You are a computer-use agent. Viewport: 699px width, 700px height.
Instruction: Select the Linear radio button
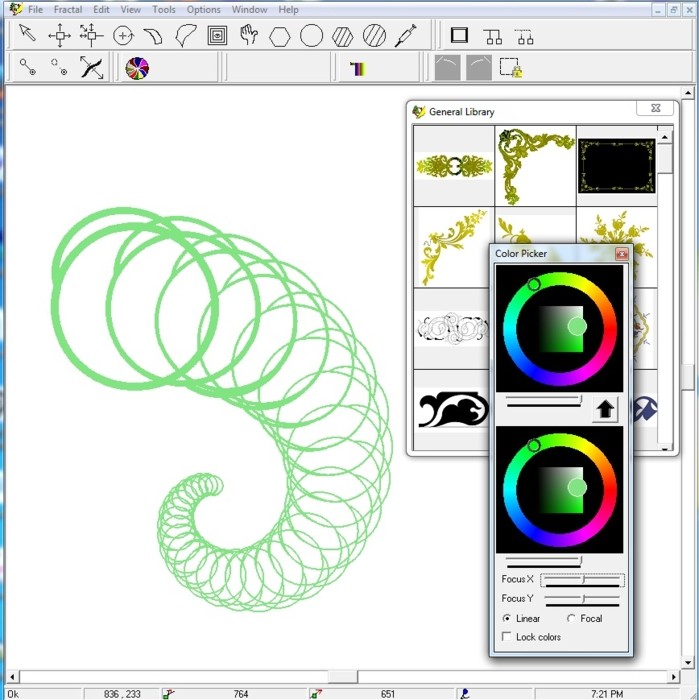coord(507,618)
